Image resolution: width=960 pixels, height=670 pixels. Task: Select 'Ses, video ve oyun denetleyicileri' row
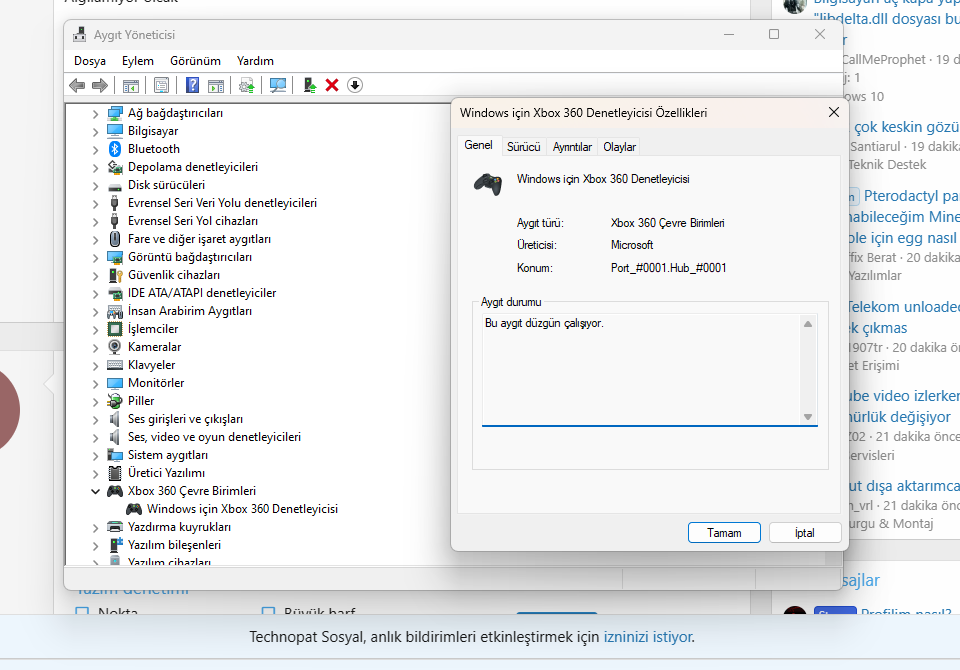coord(214,437)
